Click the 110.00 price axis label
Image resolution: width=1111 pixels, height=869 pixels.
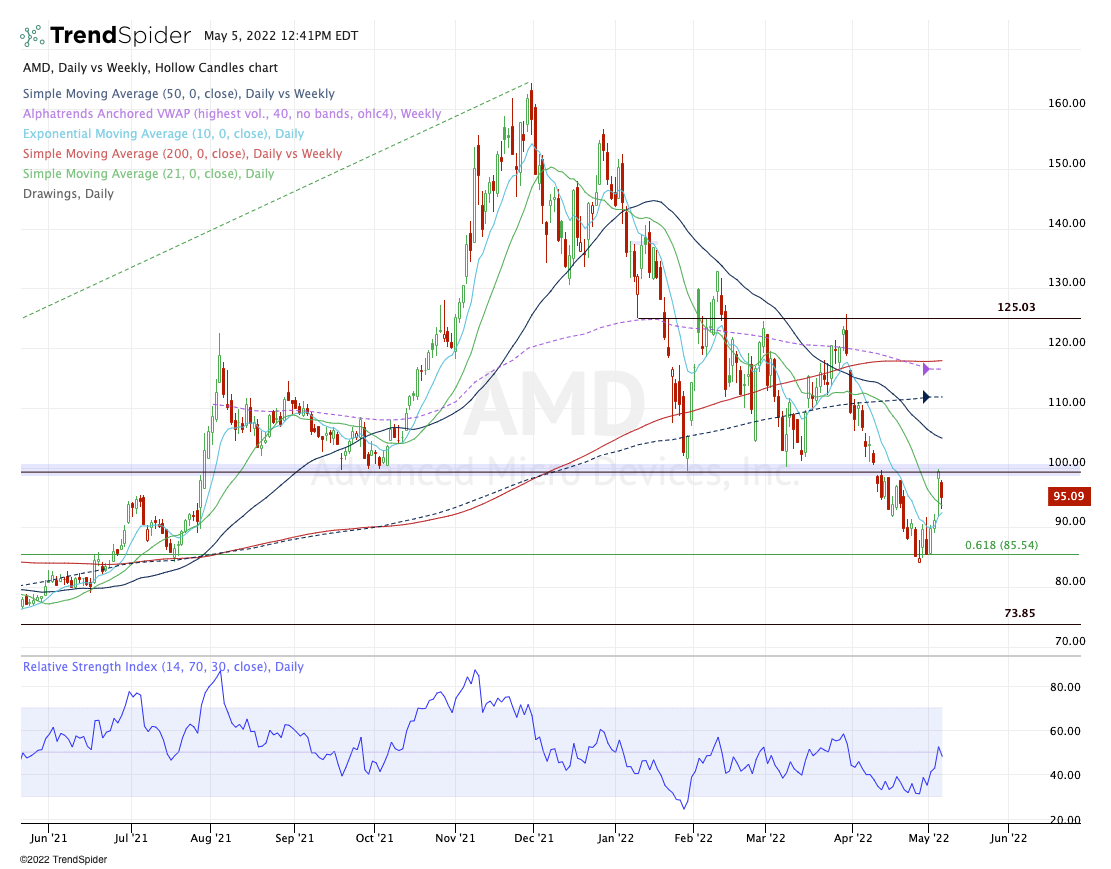tap(1066, 402)
